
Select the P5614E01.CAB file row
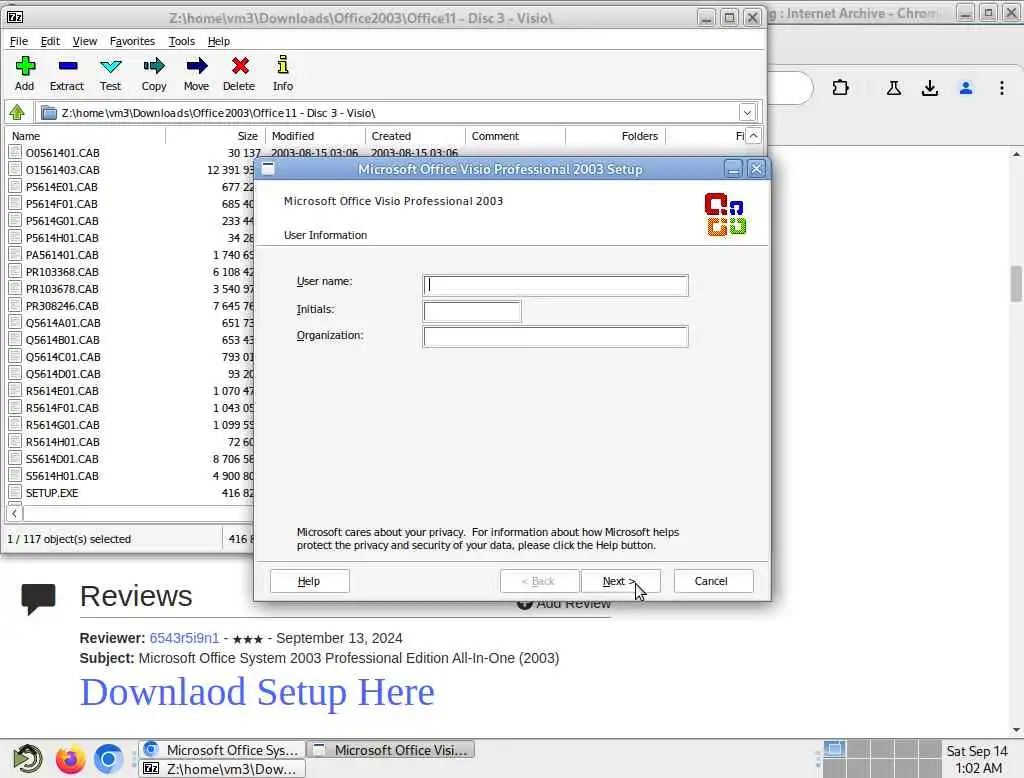[x=131, y=187]
